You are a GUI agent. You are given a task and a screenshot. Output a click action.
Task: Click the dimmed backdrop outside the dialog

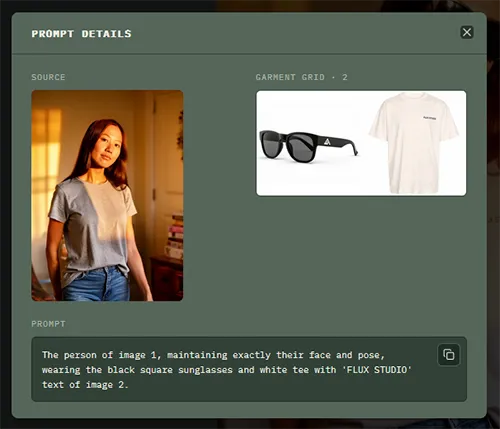(5, 213)
